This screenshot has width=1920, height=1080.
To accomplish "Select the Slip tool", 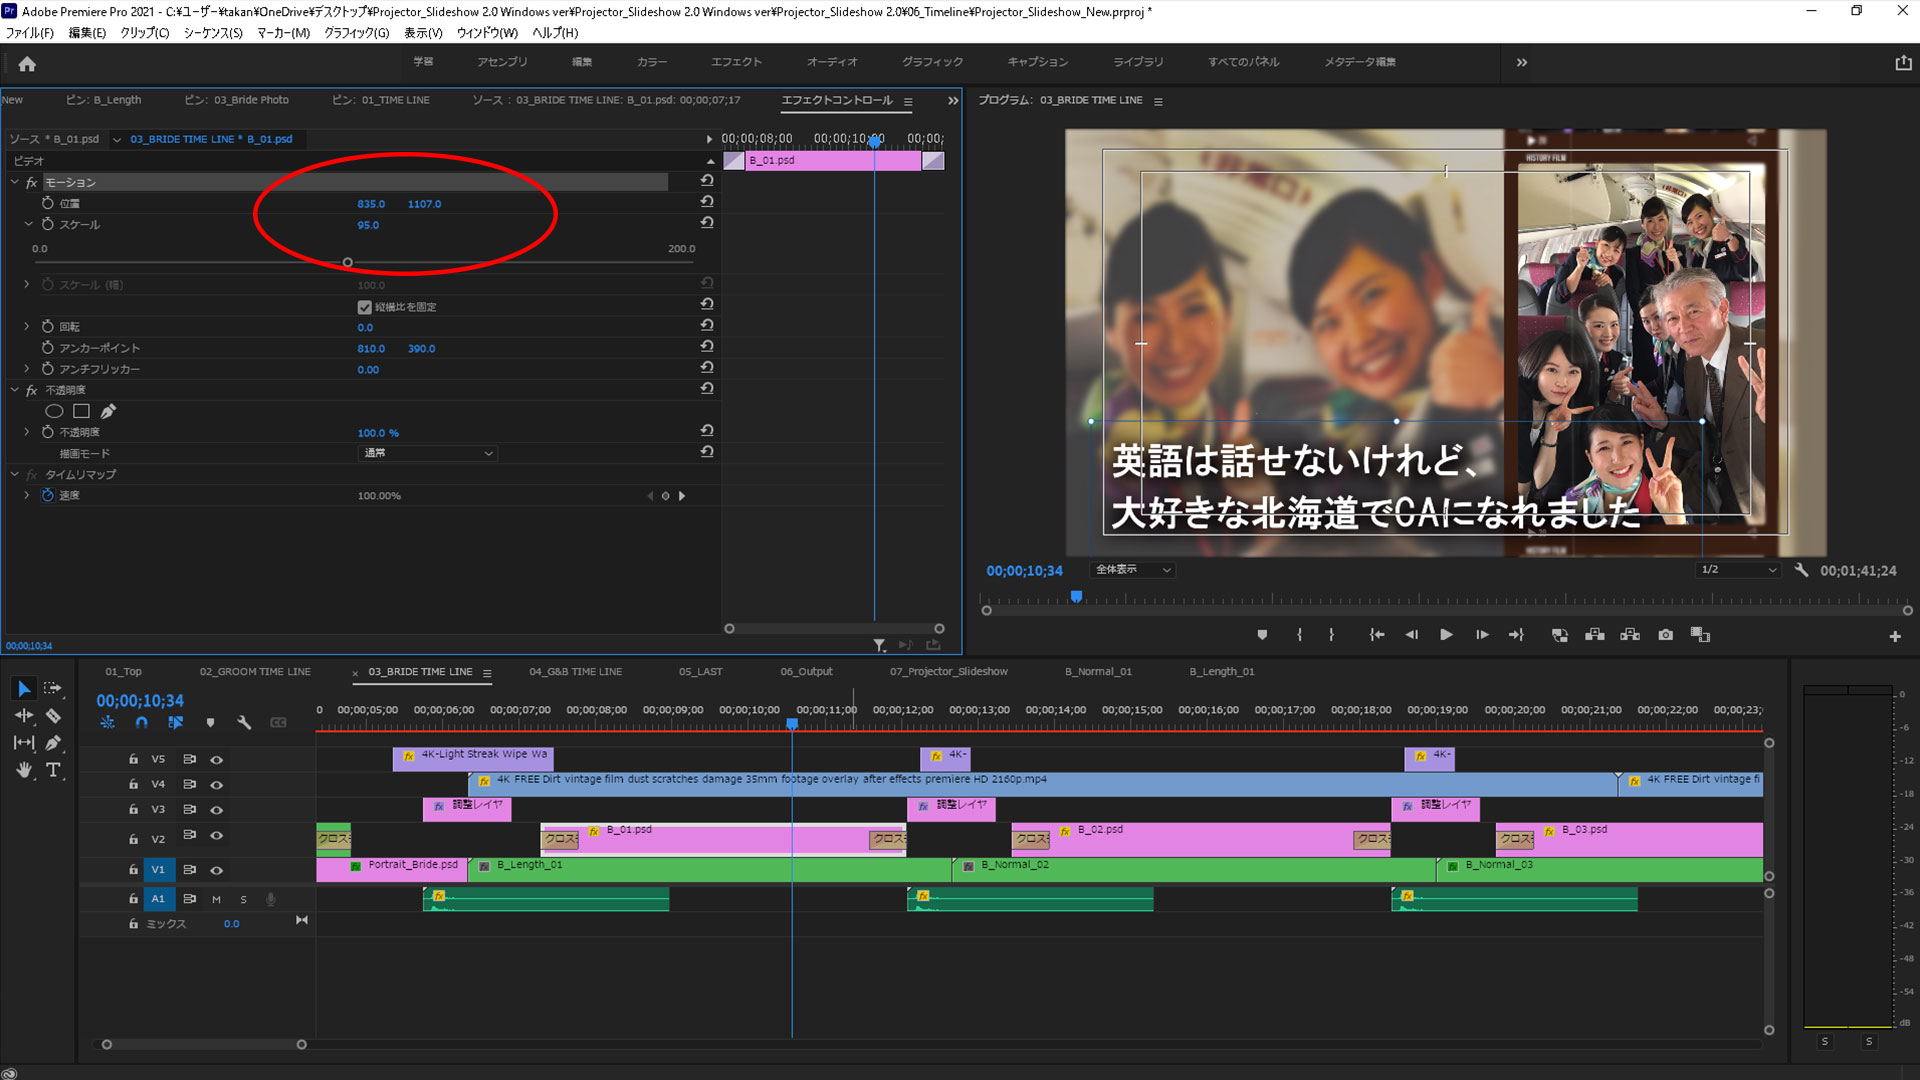I will pyautogui.click(x=24, y=743).
